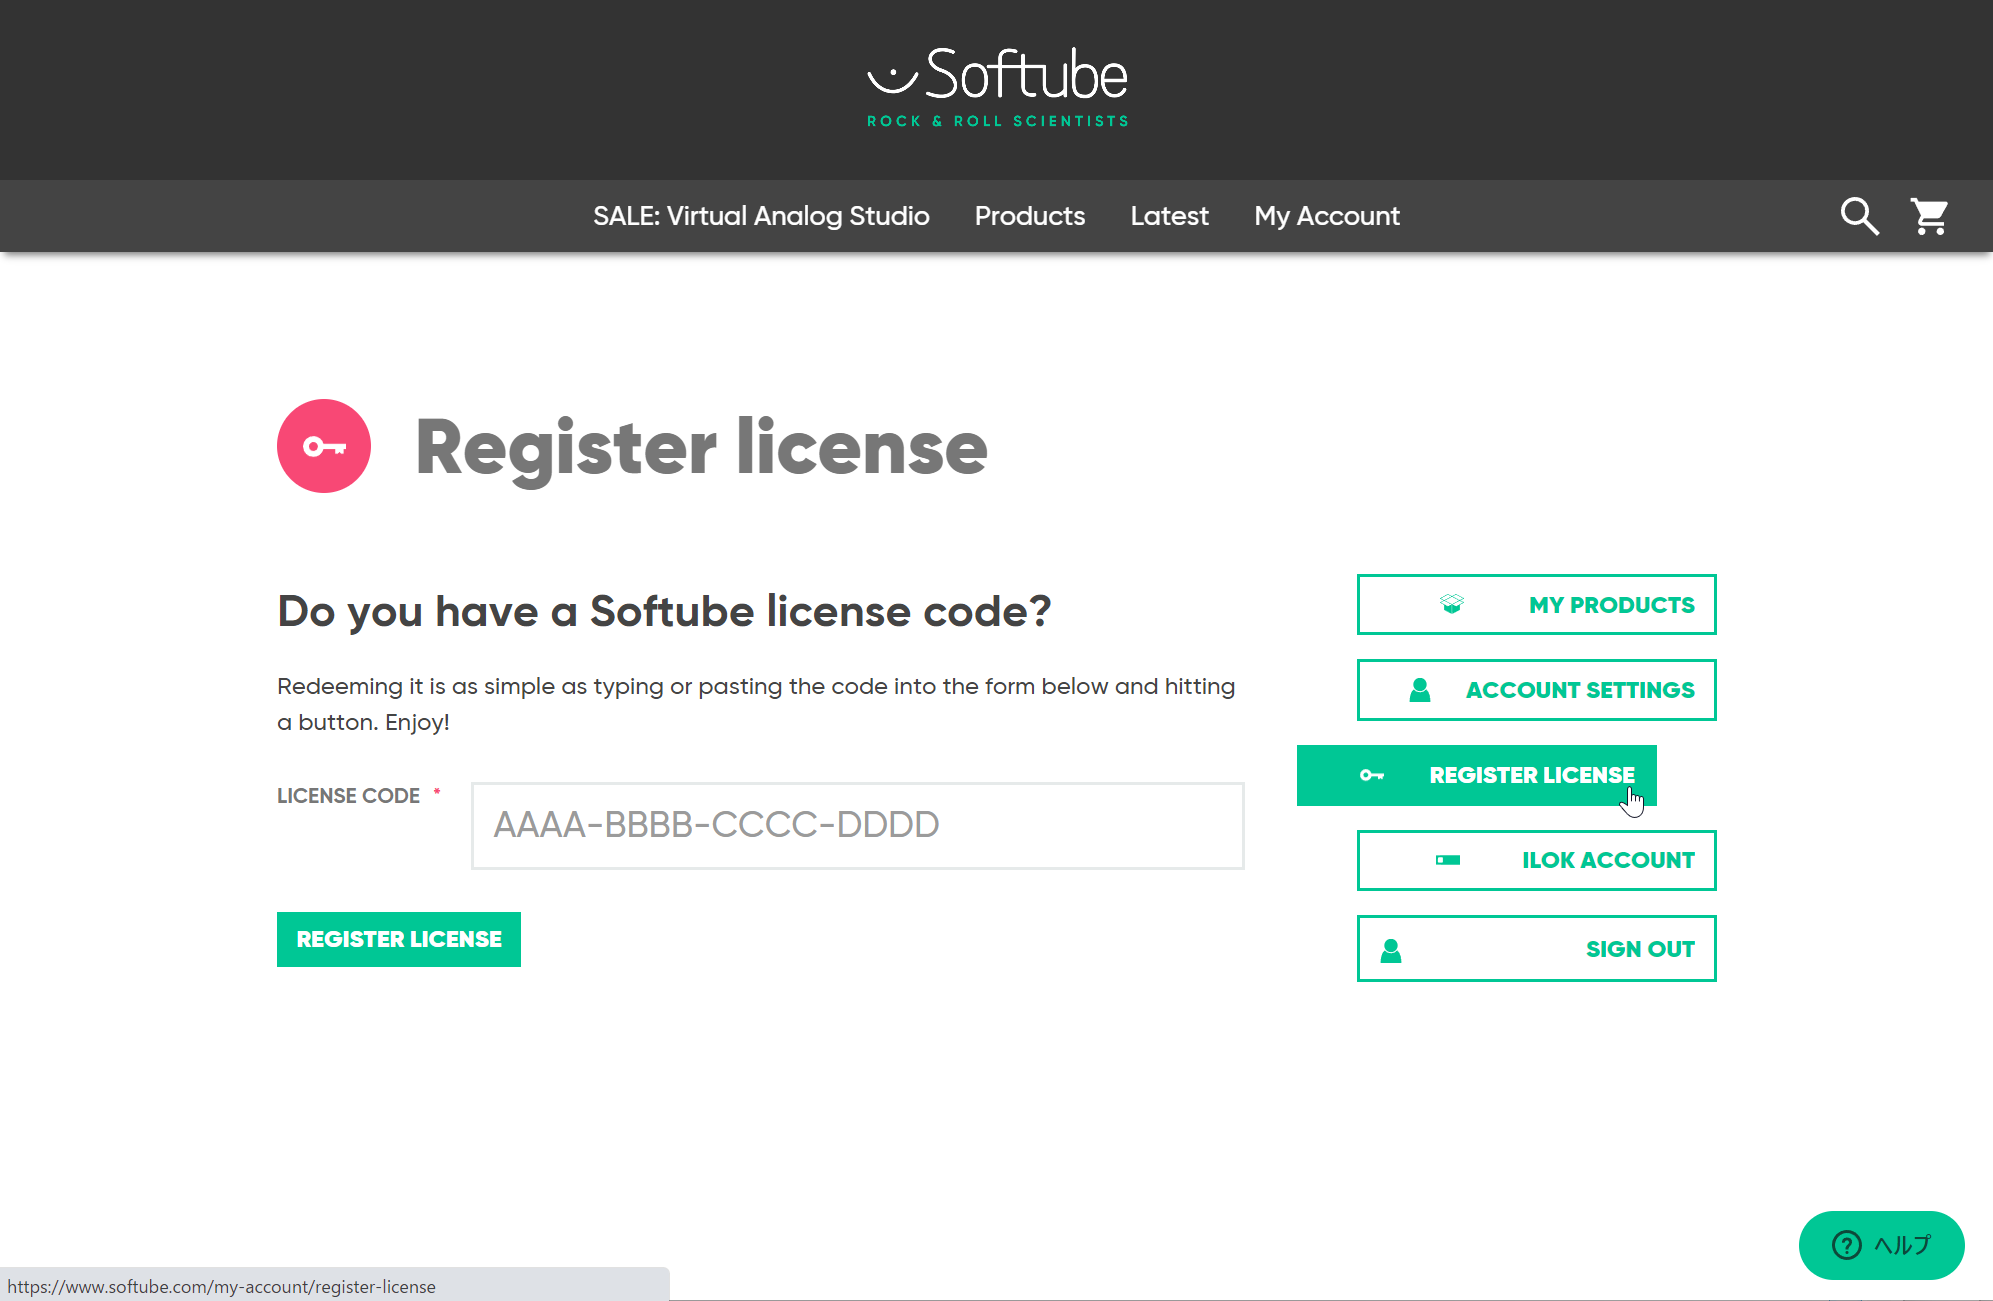1993x1301 pixels.
Task: Click the LICENSE CODE field label
Action: point(348,796)
